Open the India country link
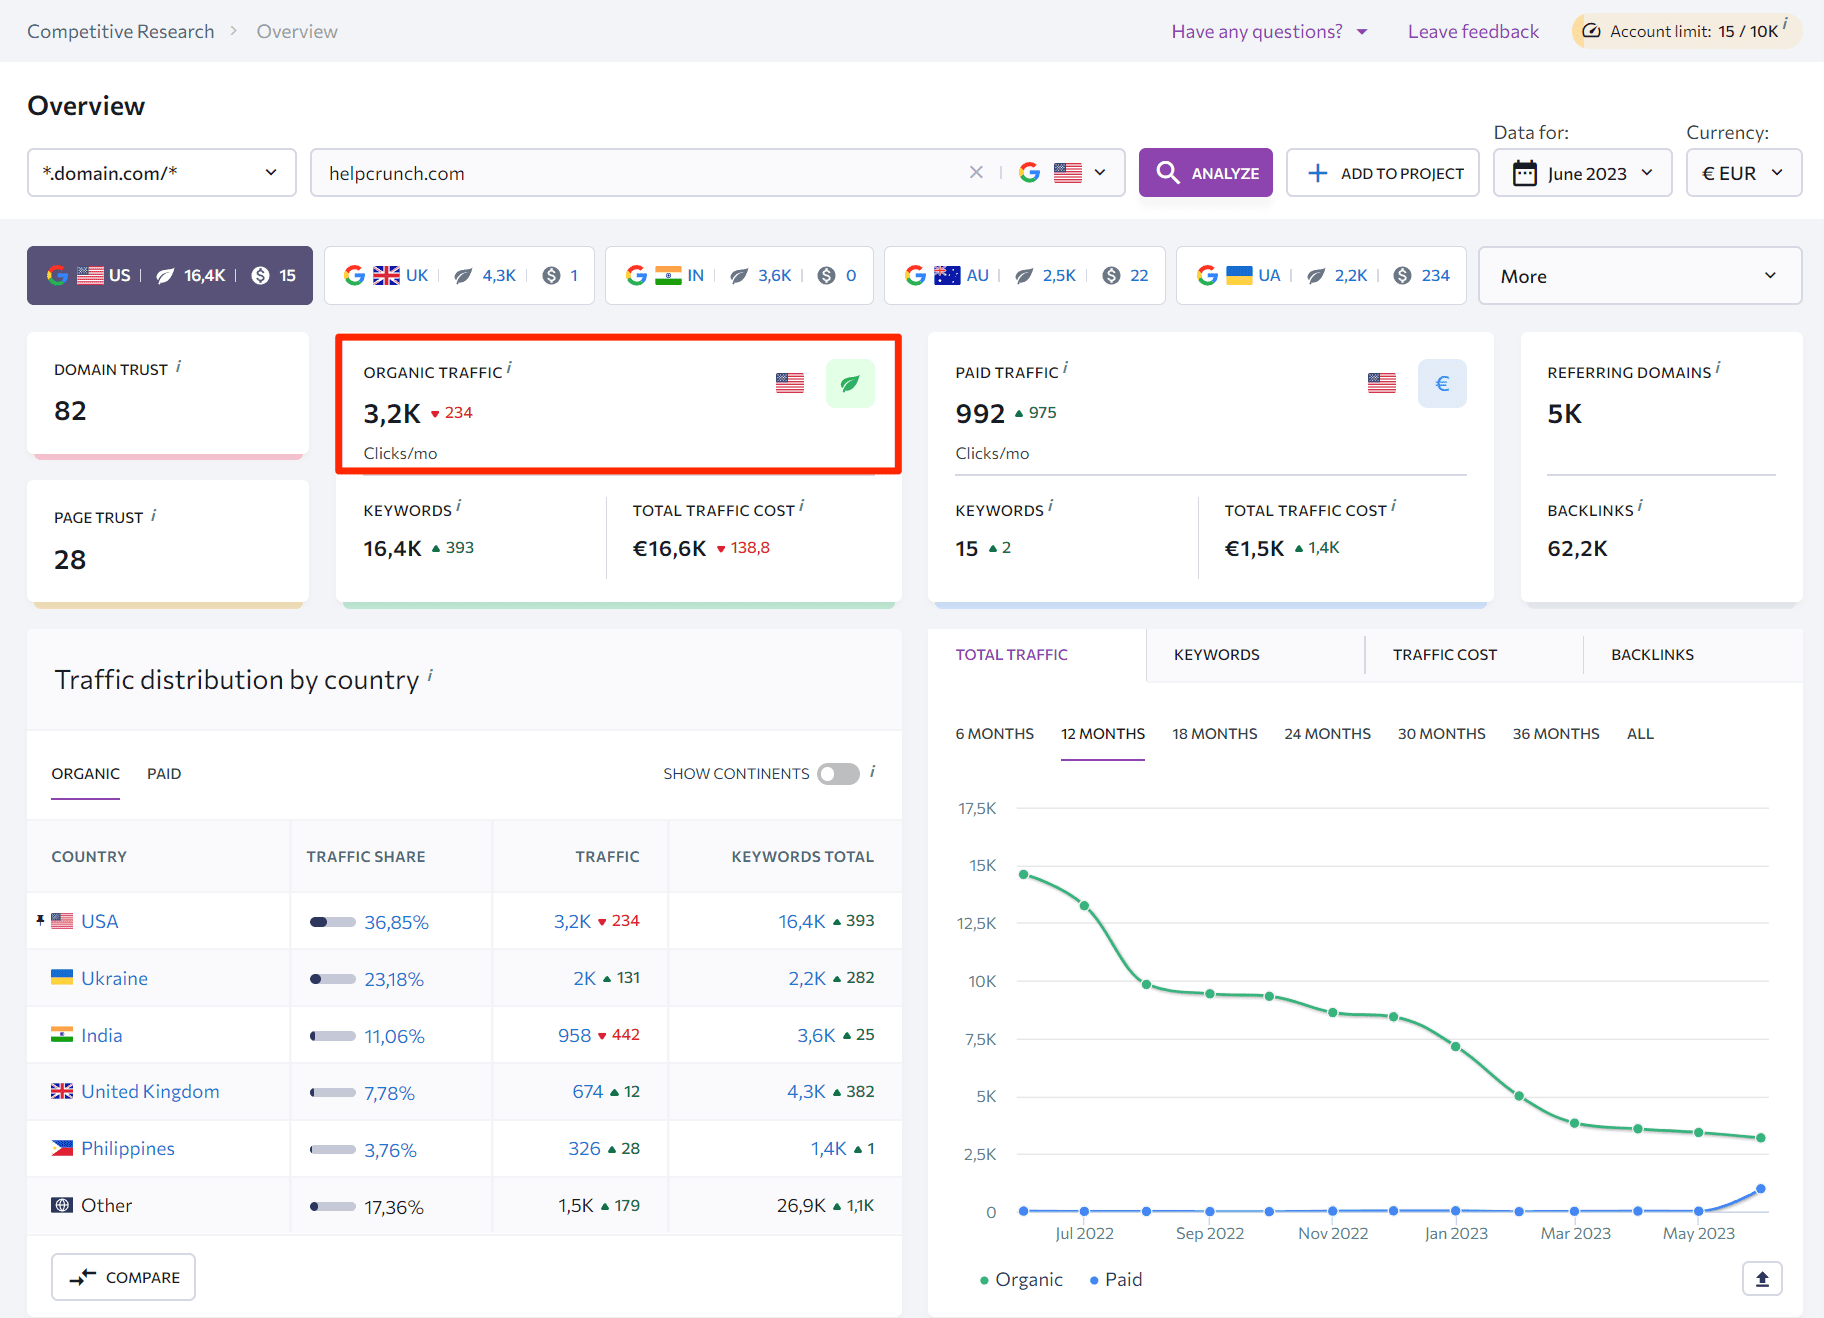 point(102,1035)
